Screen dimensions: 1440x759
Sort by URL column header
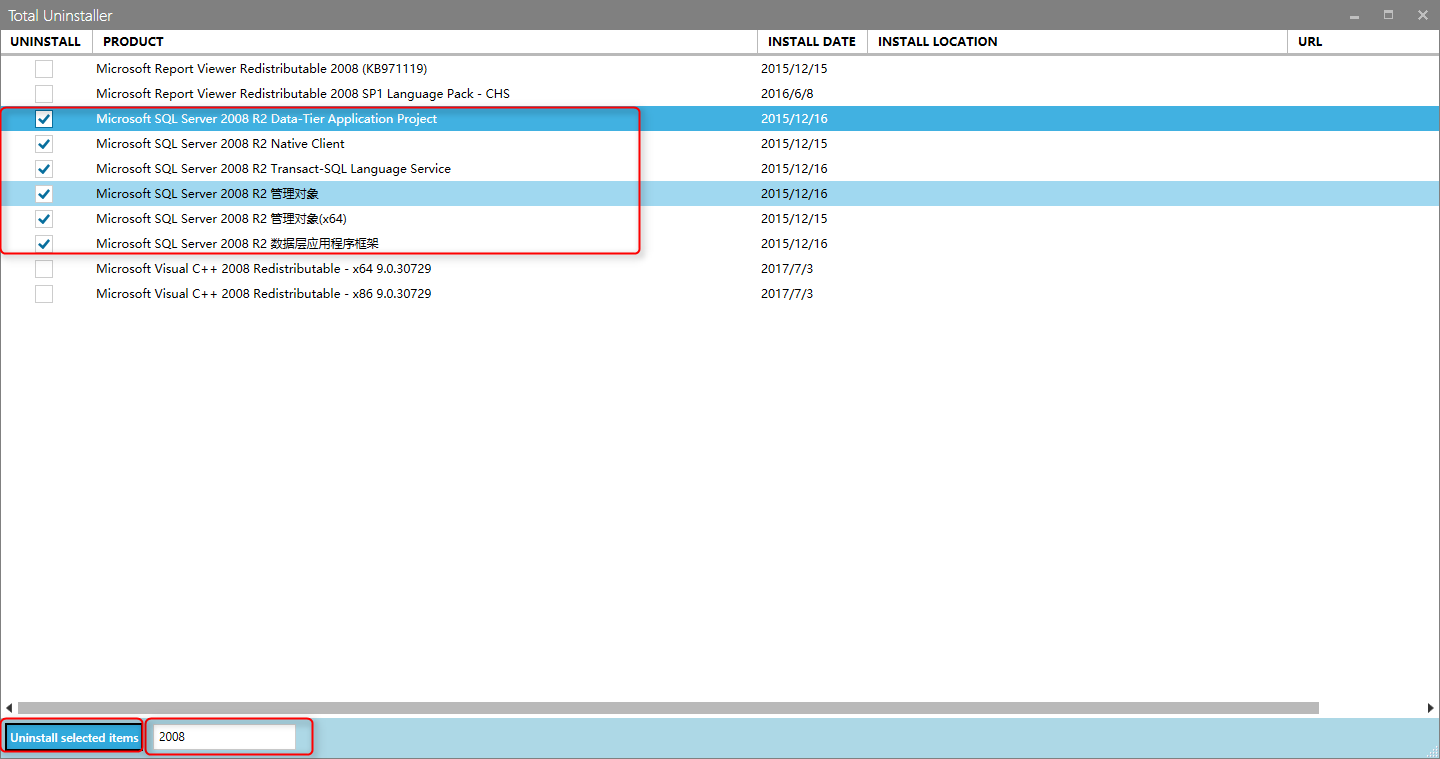click(1363, 42)
